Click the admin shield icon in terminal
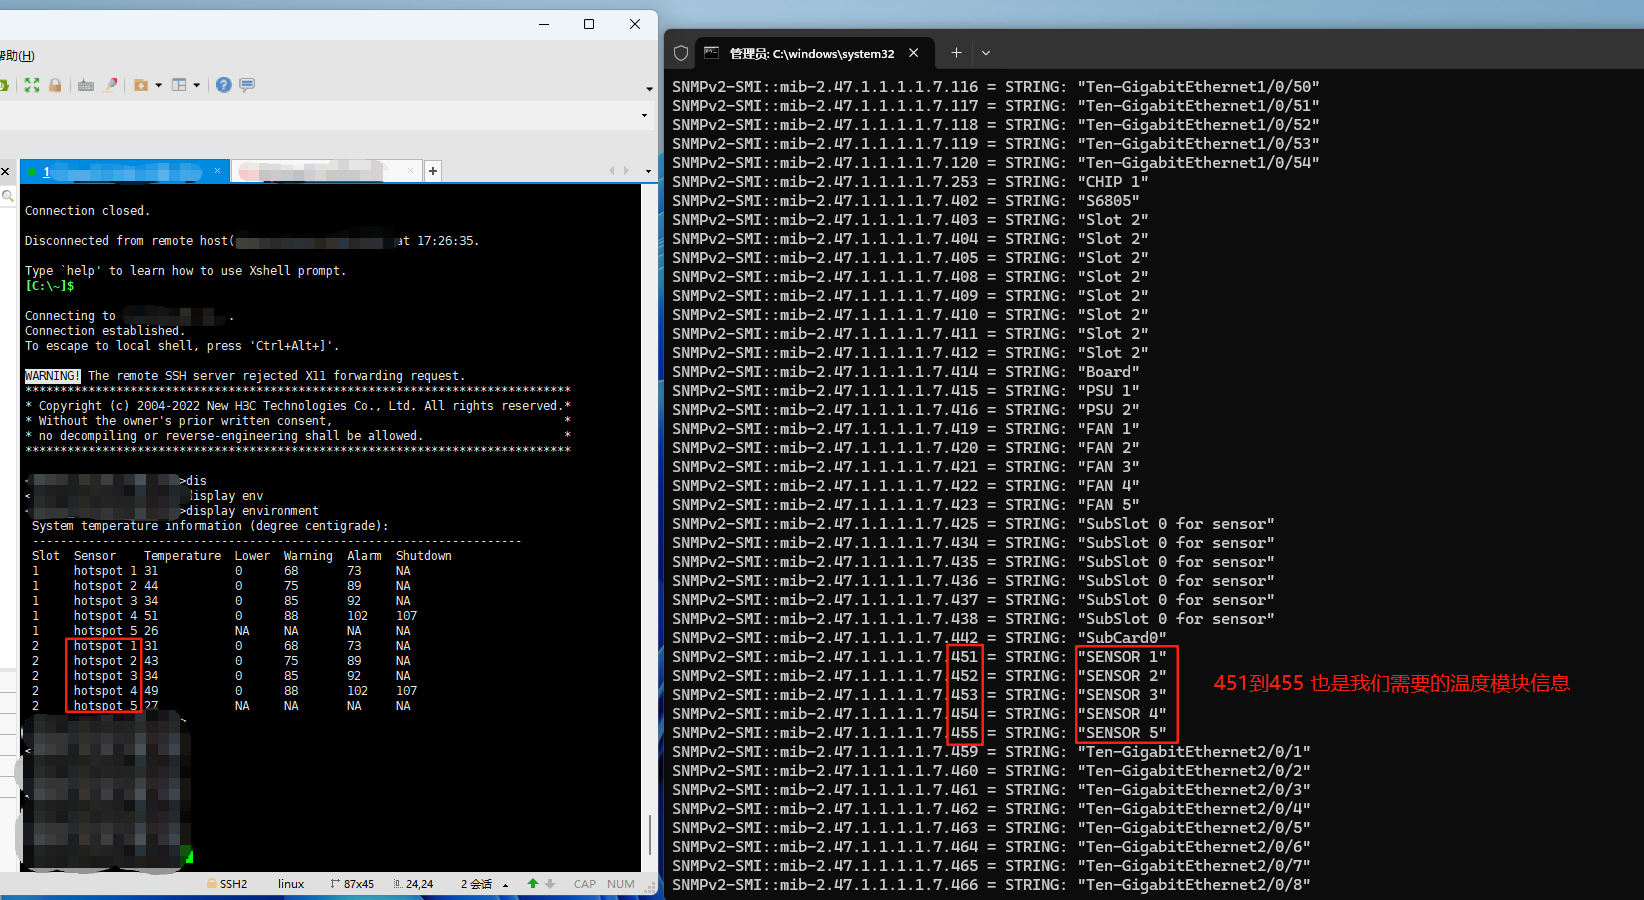Image resolution: width=1644 pixels, height=900 pixels. click(x=681, y=53)
